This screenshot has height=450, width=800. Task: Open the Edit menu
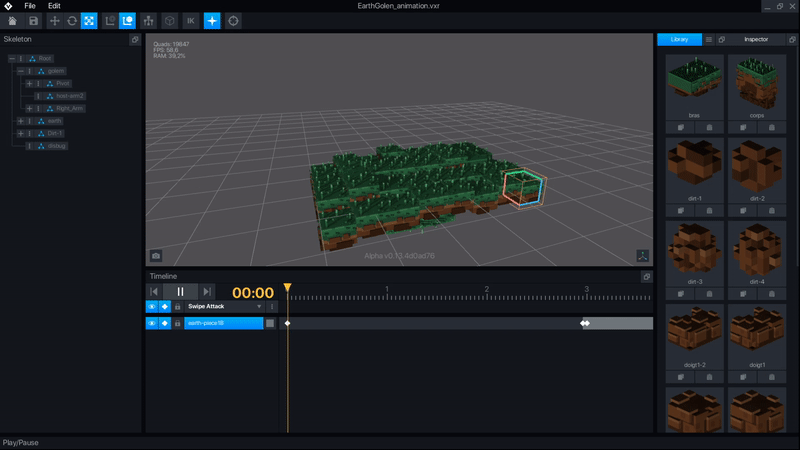(x=54, y=6)
